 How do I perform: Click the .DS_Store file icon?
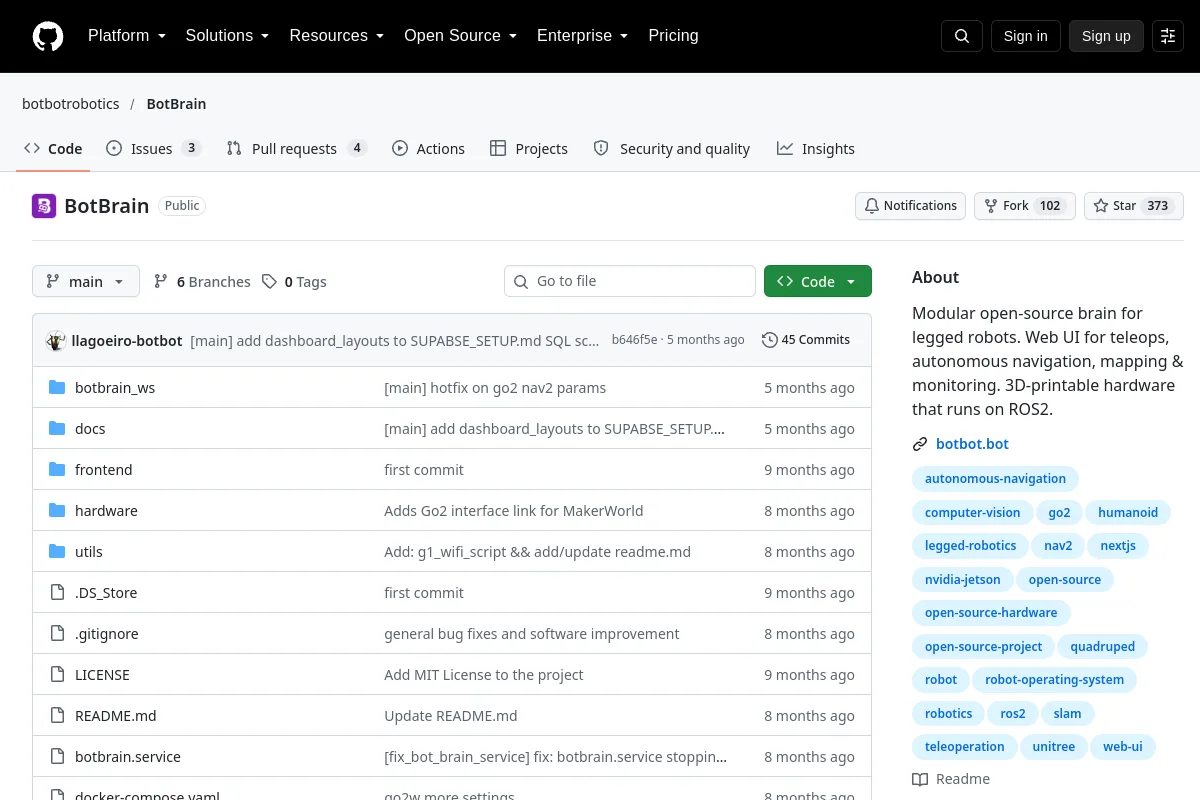click(57, 592)
